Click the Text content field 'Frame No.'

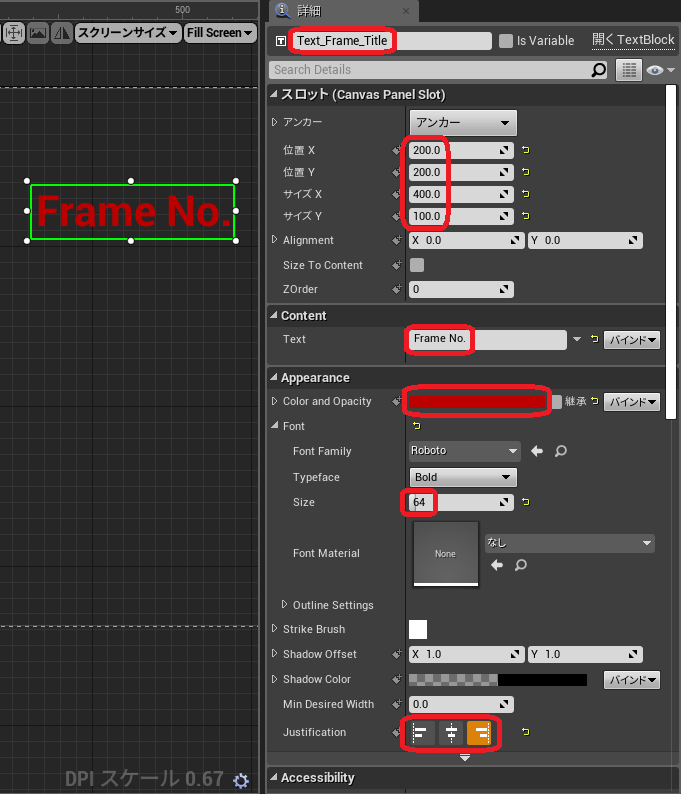(487, 339)
